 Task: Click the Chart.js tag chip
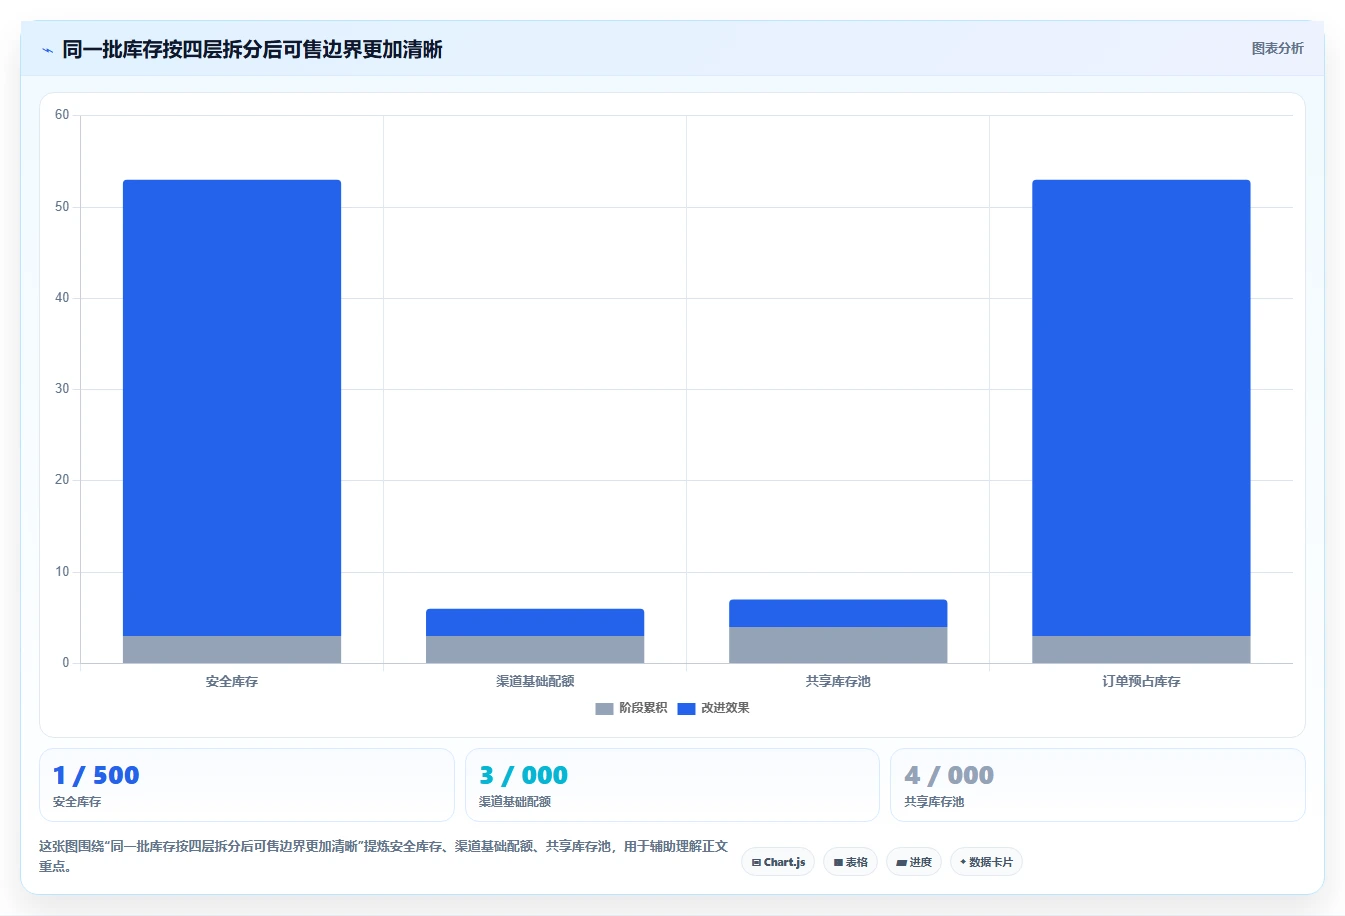point(778,862)
